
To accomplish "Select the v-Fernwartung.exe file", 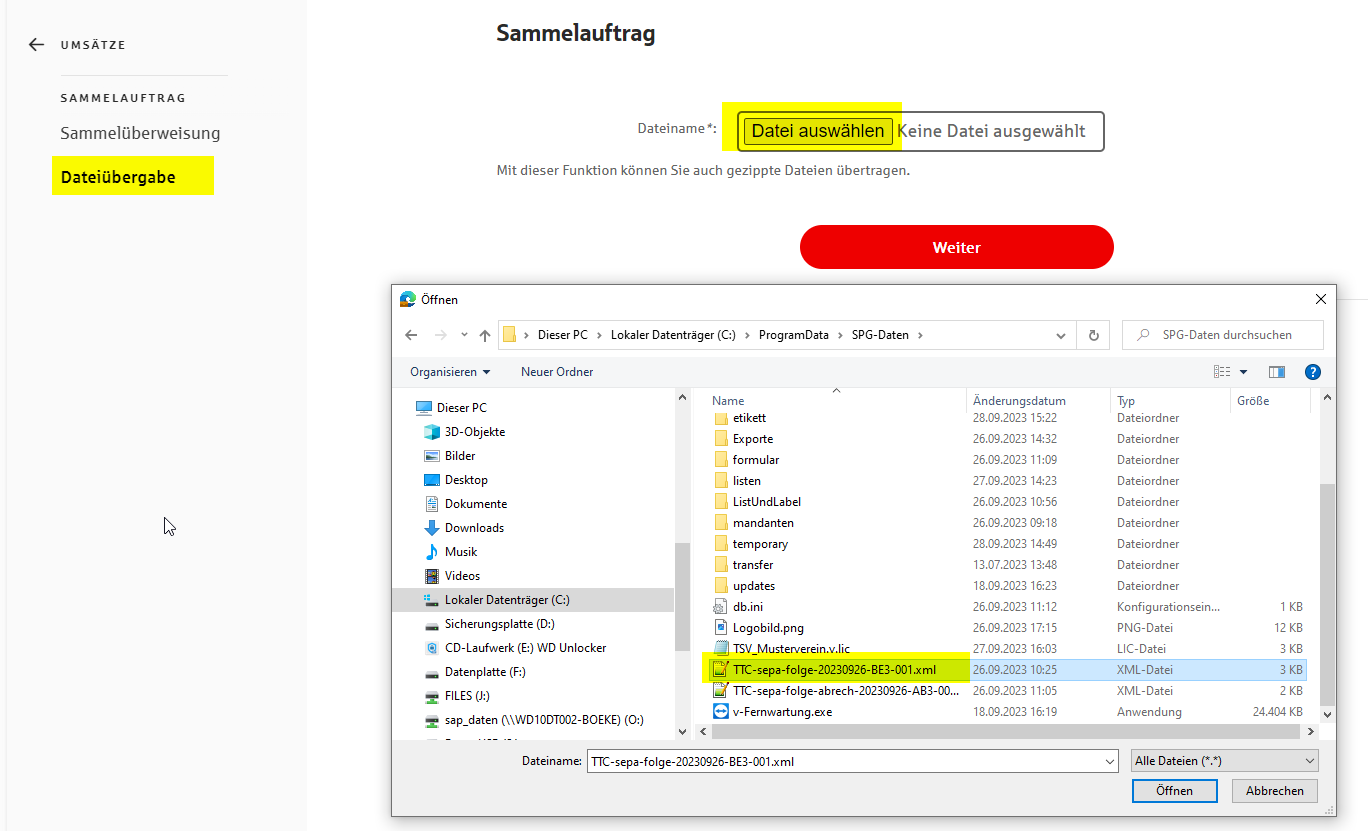I will pos(781,712).
